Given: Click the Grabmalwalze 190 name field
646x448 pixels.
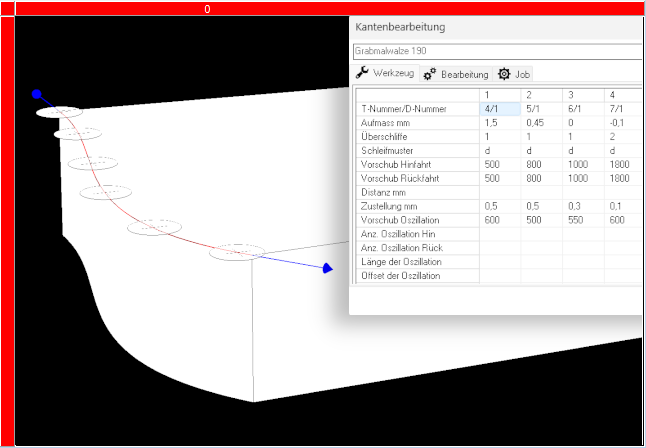Looking at the screenshot, I should [497, 50].
